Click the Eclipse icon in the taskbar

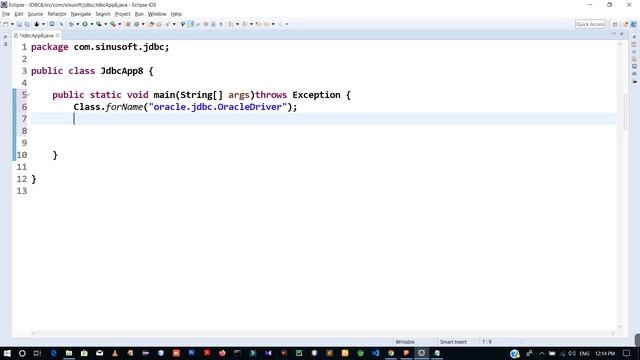coord(422,353)
